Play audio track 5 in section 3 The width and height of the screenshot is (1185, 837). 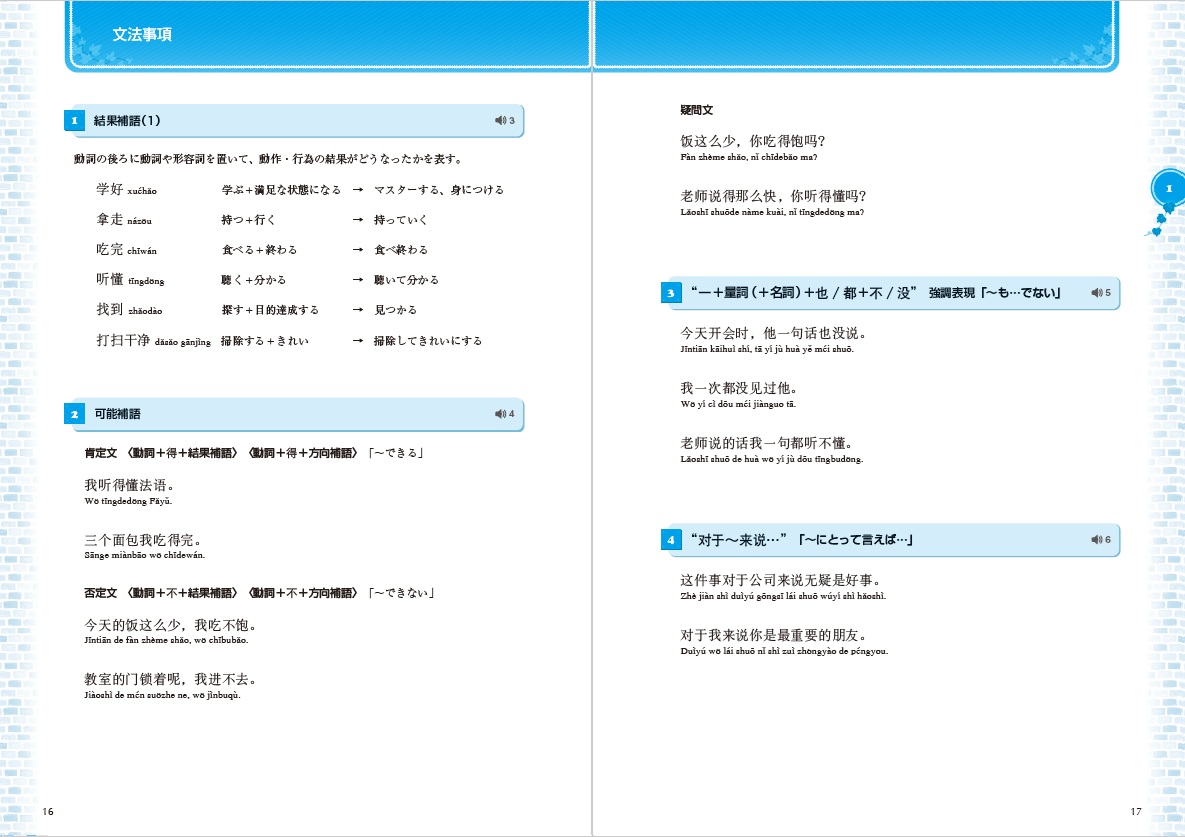(x=1100, y=293)
